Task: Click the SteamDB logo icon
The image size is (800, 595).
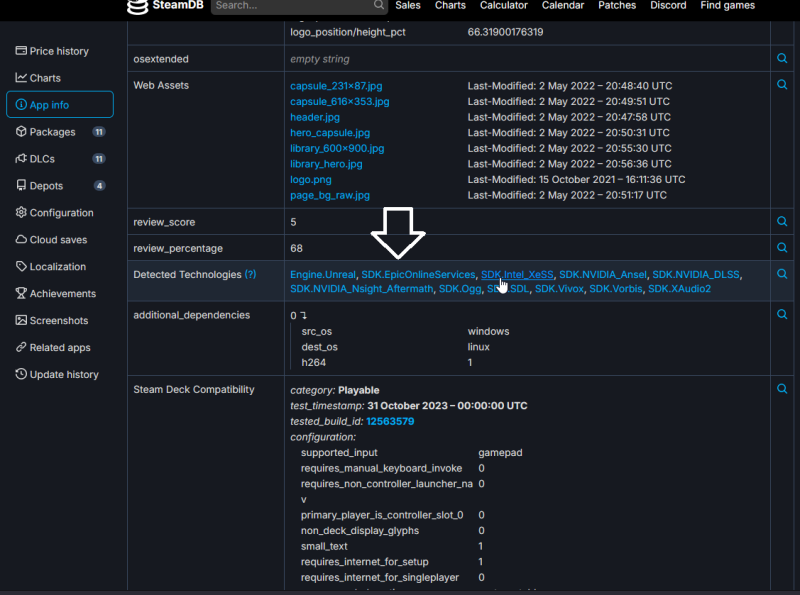Action: coord(137,6)
